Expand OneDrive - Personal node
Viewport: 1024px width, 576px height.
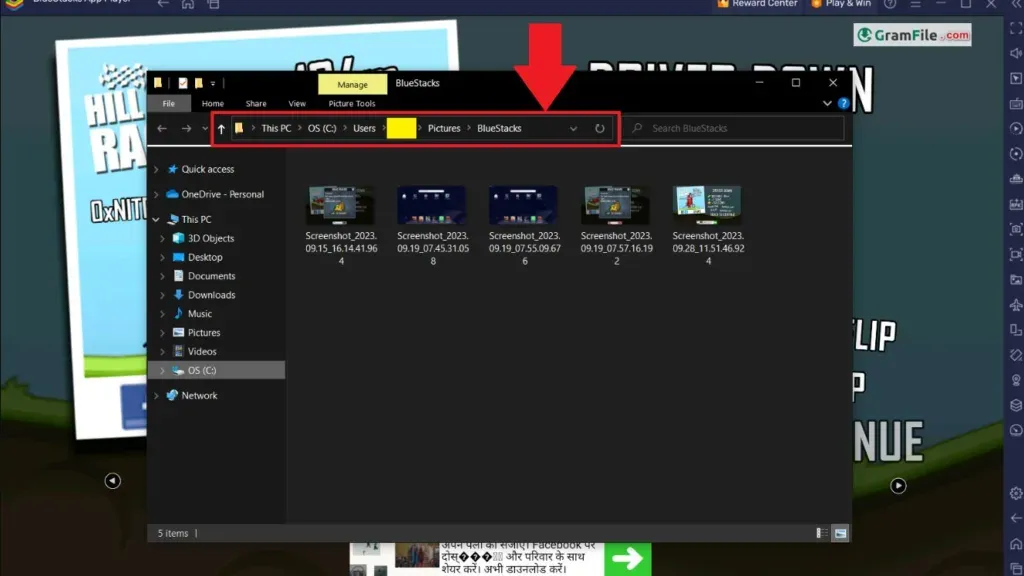tap(156, 195)
